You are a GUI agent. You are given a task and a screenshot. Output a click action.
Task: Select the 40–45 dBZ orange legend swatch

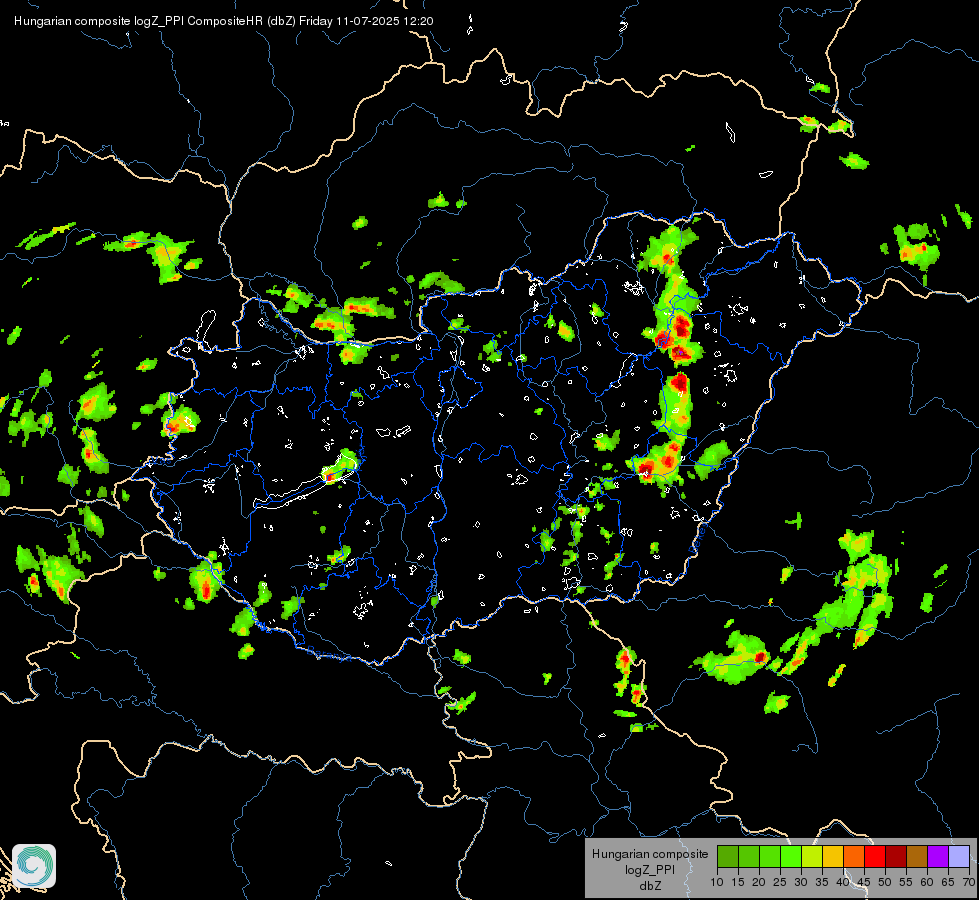tap(854, 856)
